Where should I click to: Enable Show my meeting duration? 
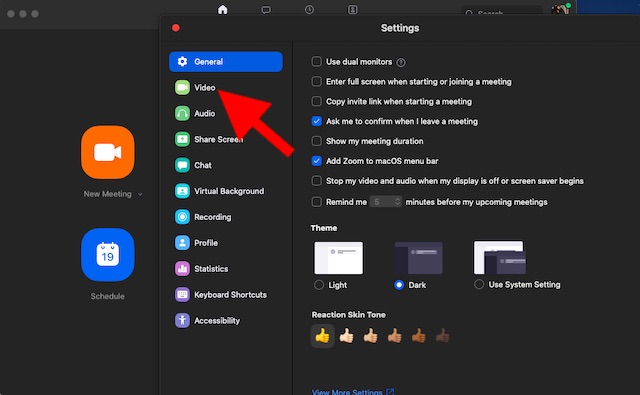pos(316,141)
